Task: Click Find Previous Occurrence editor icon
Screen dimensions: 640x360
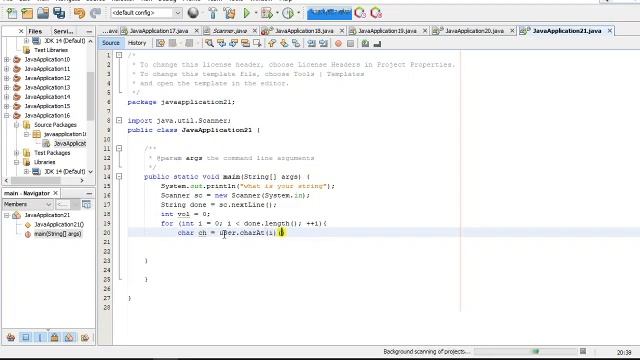Action: [221, 43]
